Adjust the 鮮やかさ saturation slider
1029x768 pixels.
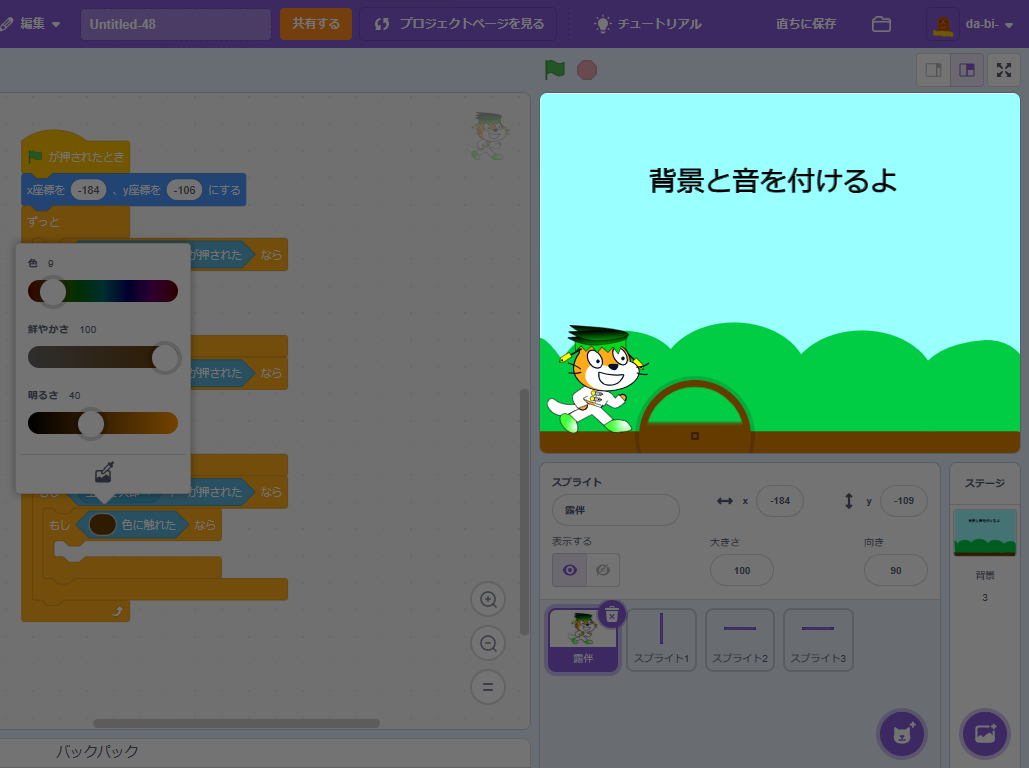click(103, 357)
